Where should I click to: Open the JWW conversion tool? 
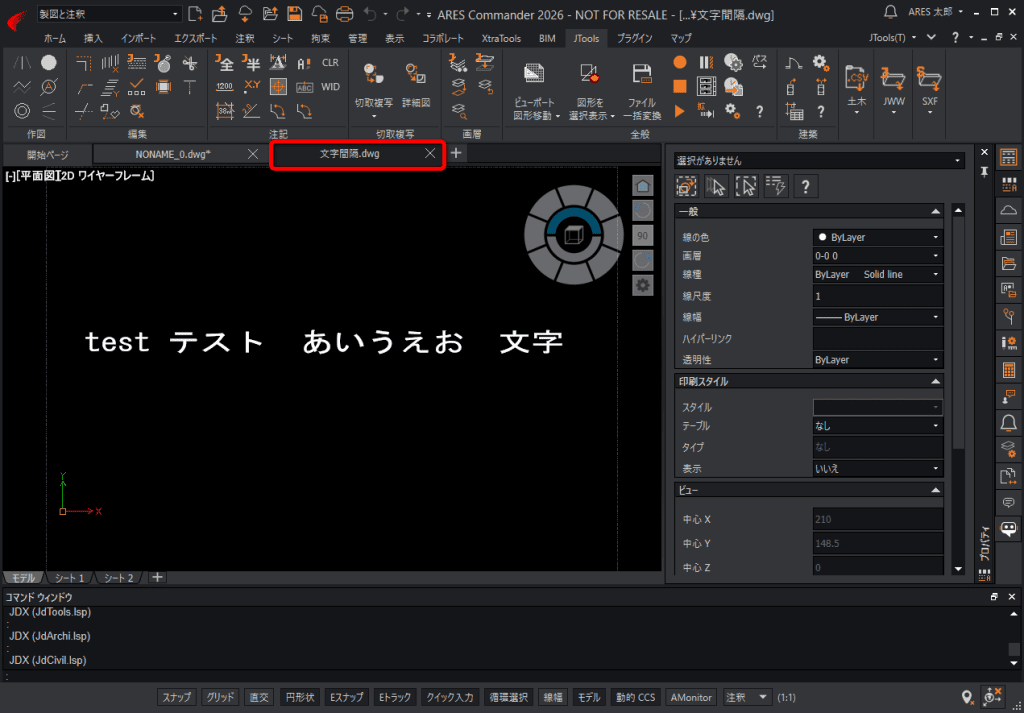coord(893,89)
